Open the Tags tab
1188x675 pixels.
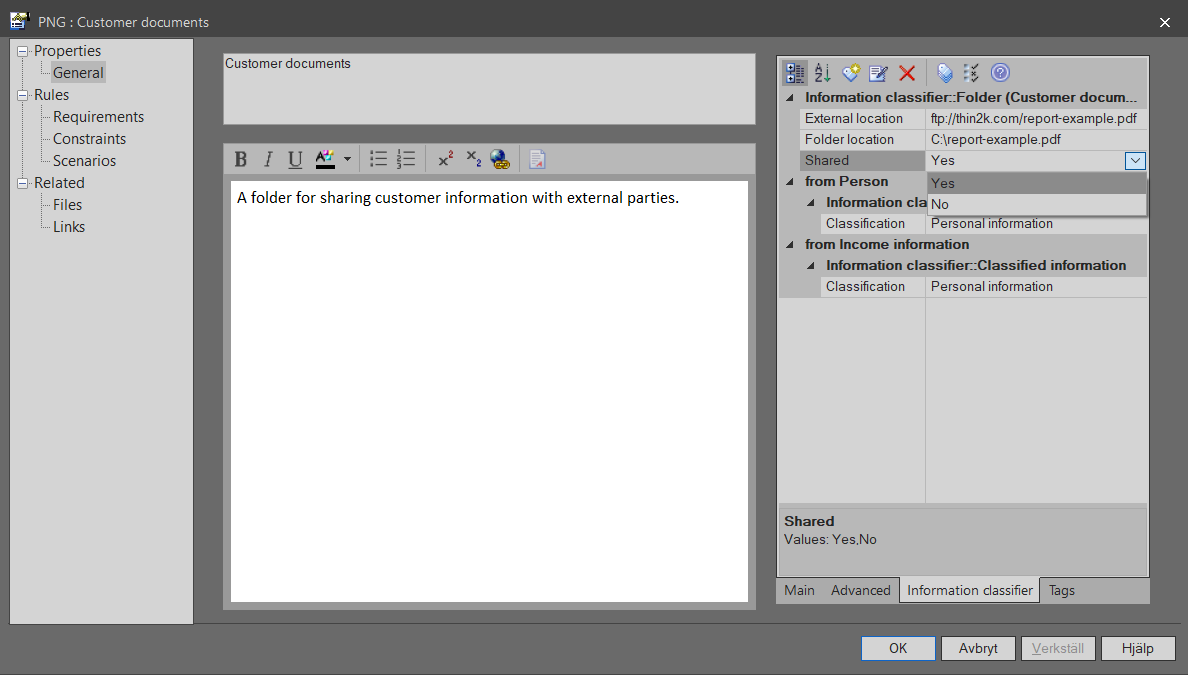pyautogui.click(x=1062, y=590)
